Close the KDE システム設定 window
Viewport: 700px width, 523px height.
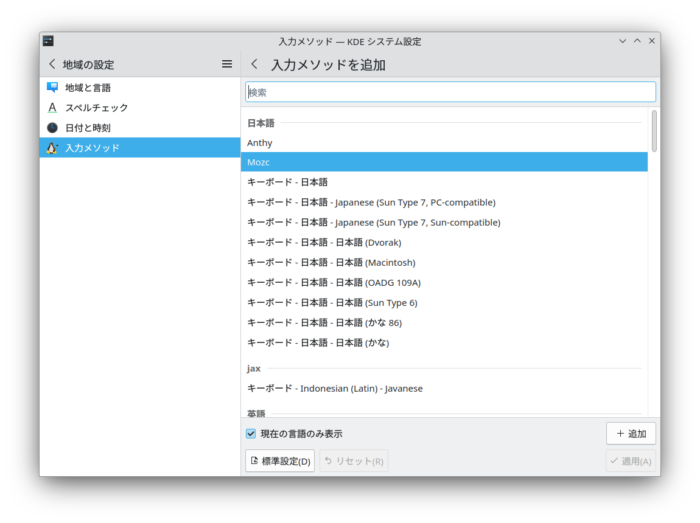pyautogui.click(x=652, y=41)
